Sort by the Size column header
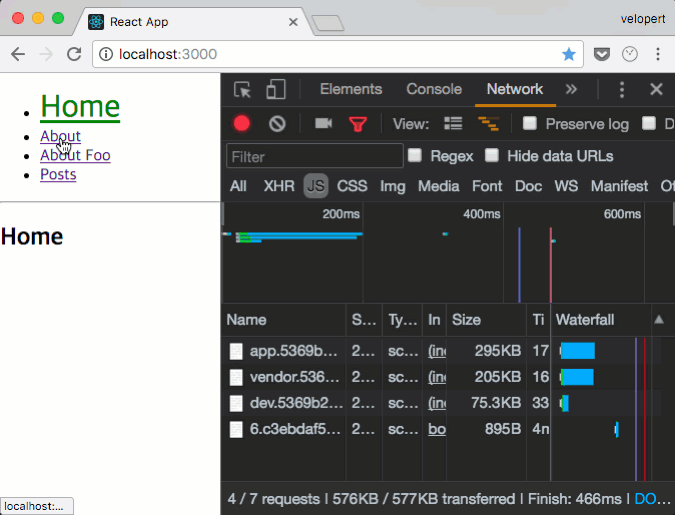675x515 pixels. pyautogui.click(x=486, y=320)
